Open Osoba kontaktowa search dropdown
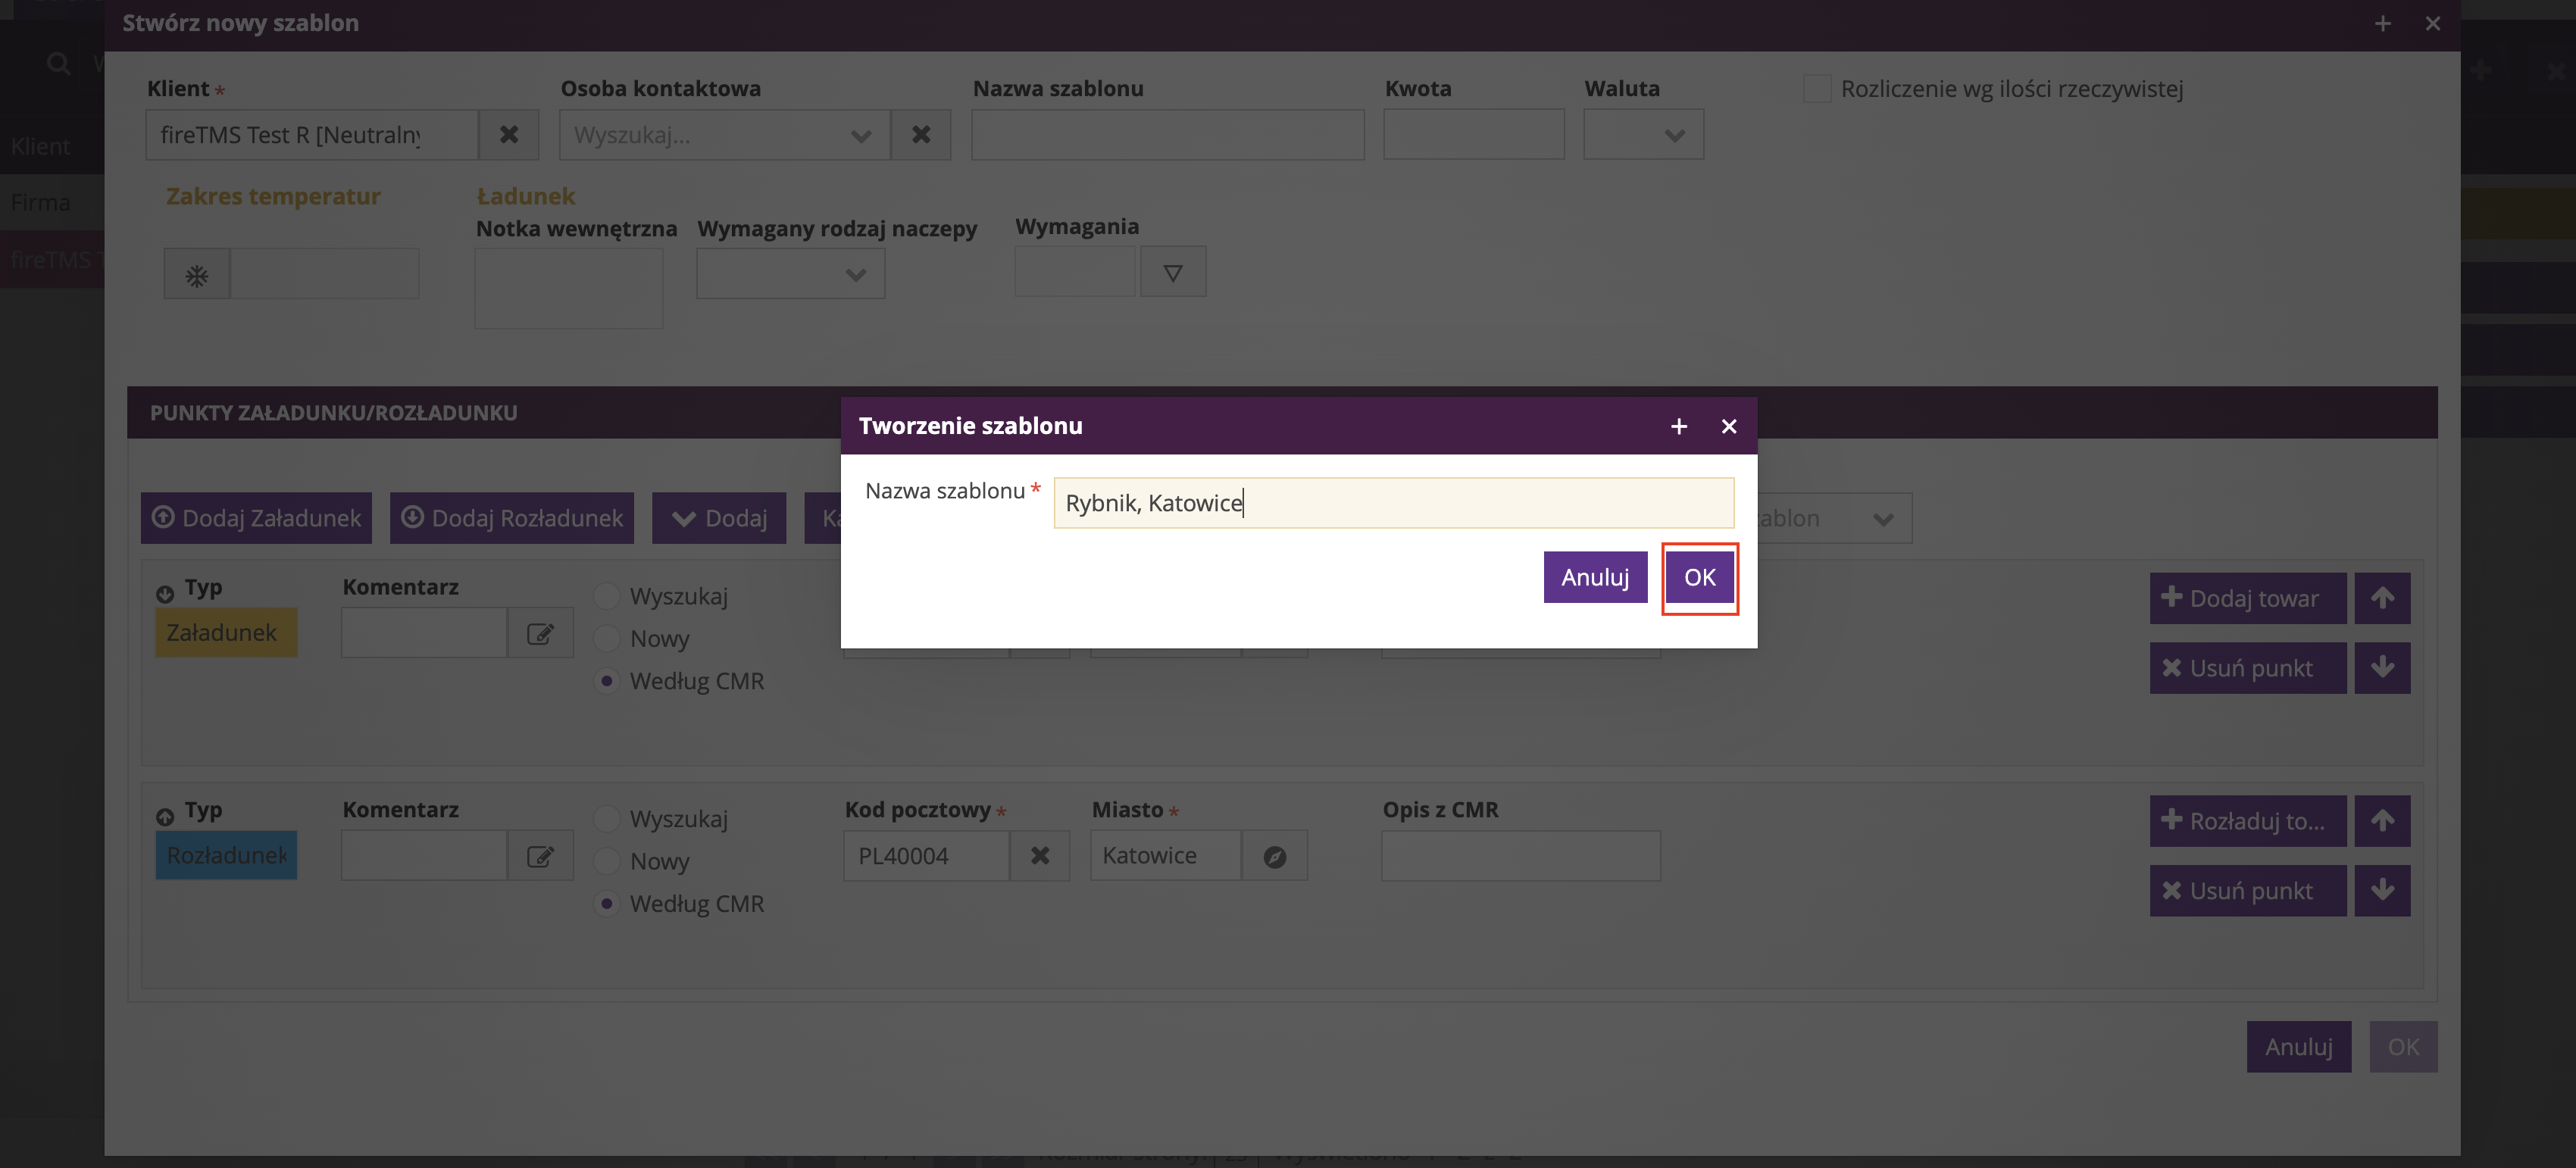This screenshot has width=2576, height=1168. 724,135
